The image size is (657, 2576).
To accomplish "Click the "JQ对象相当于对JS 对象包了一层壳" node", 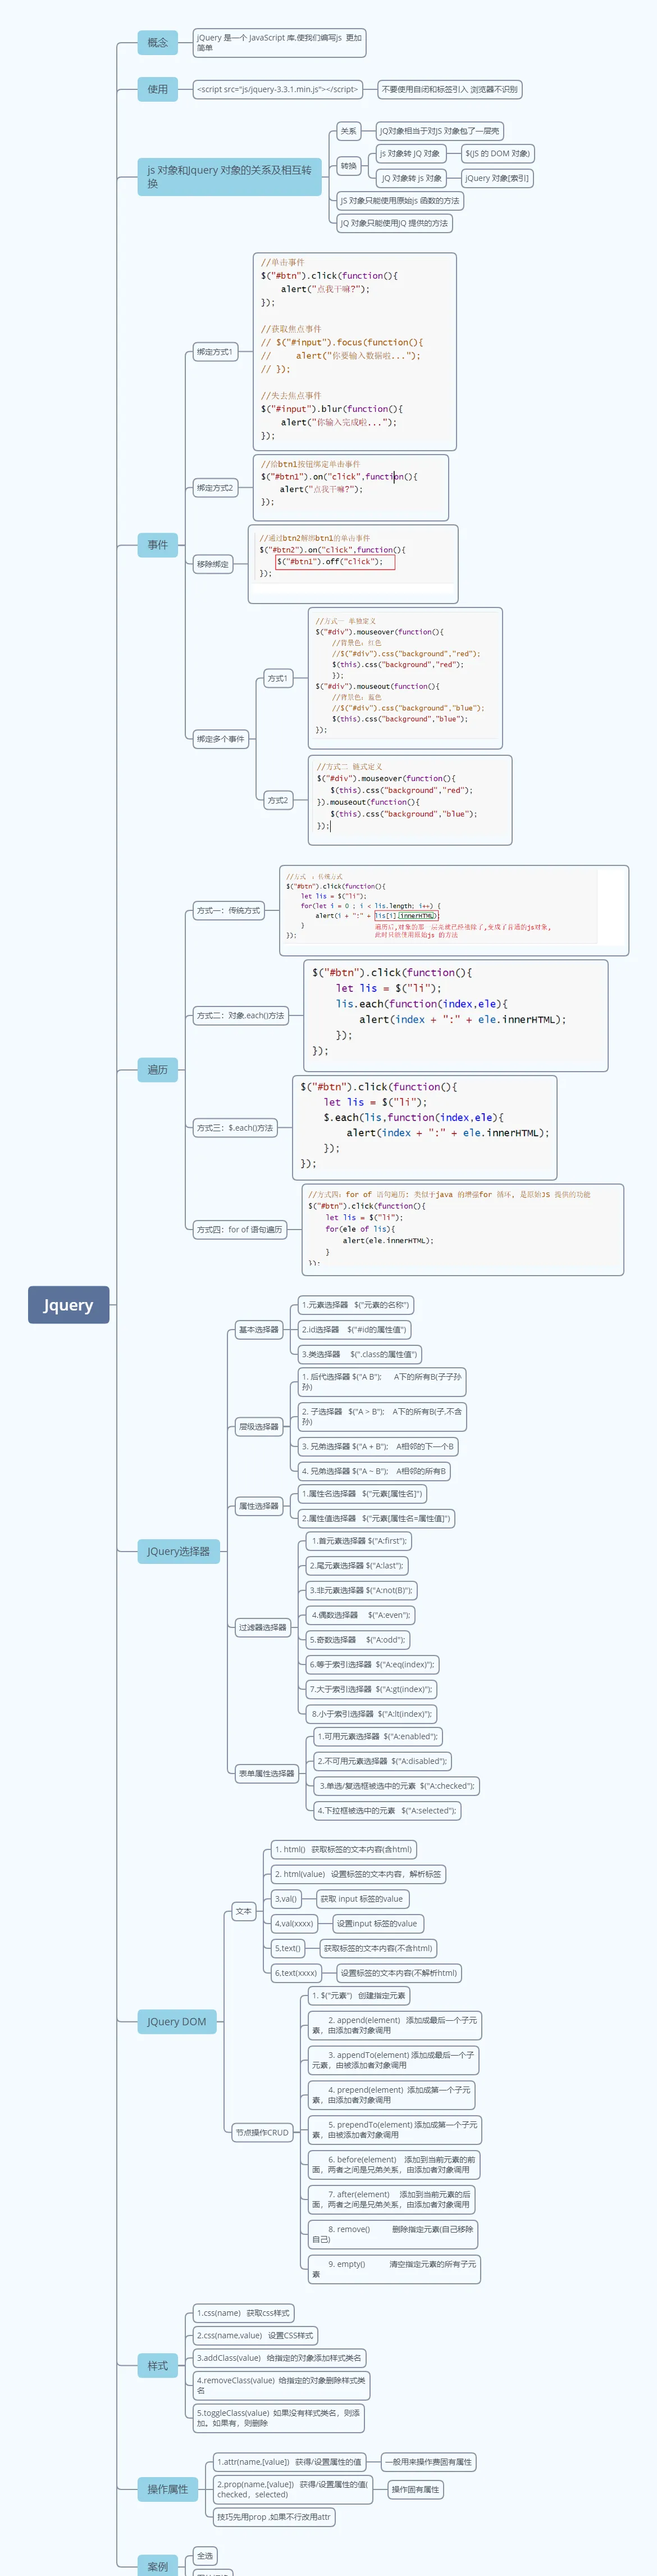I will tap(440, 131).
